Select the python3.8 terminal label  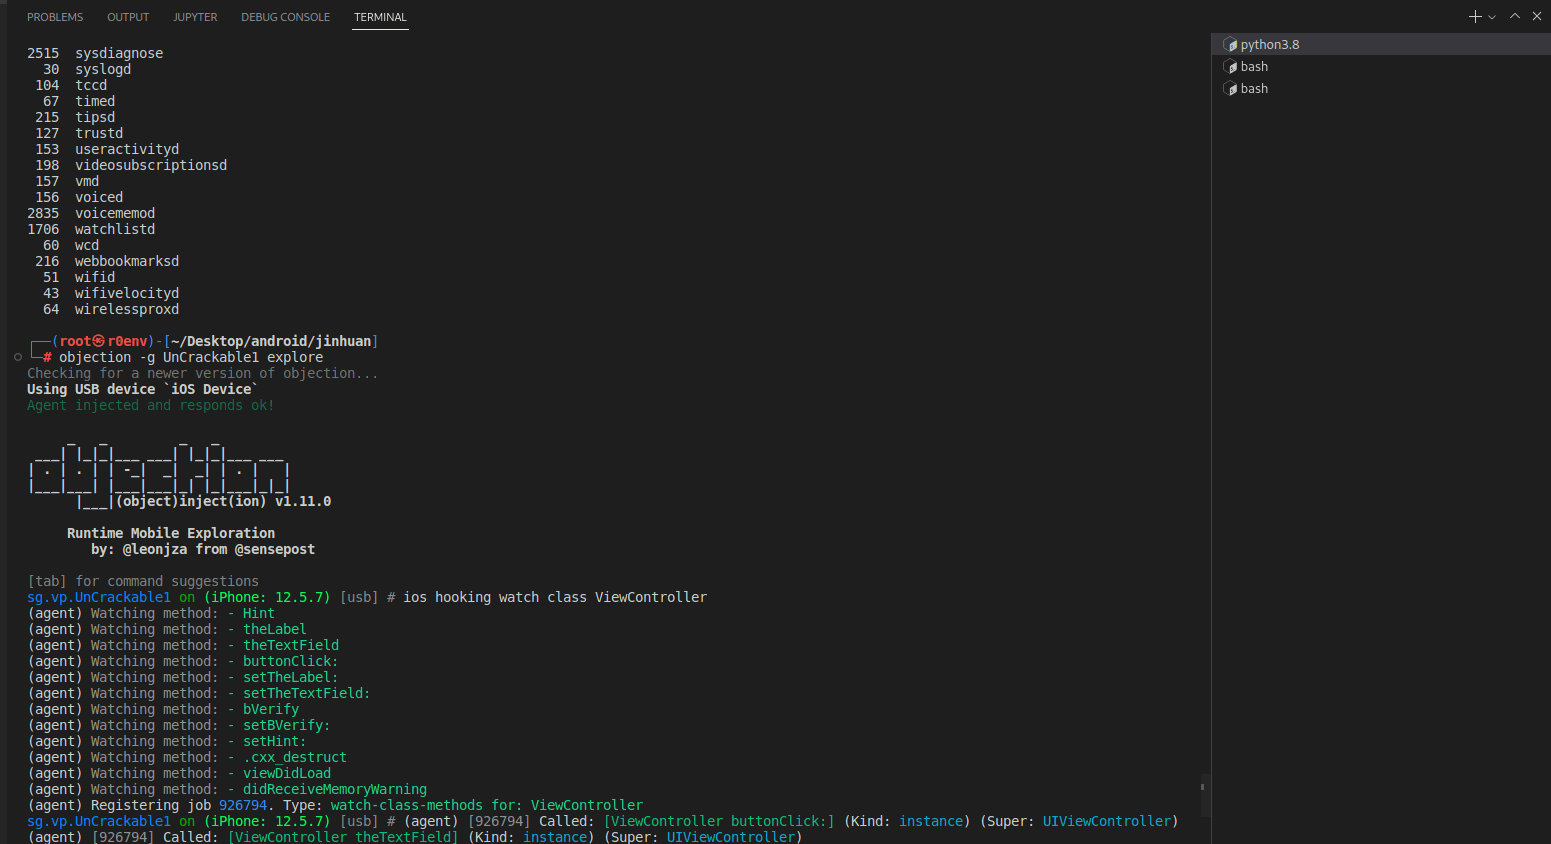[1269, 45]
